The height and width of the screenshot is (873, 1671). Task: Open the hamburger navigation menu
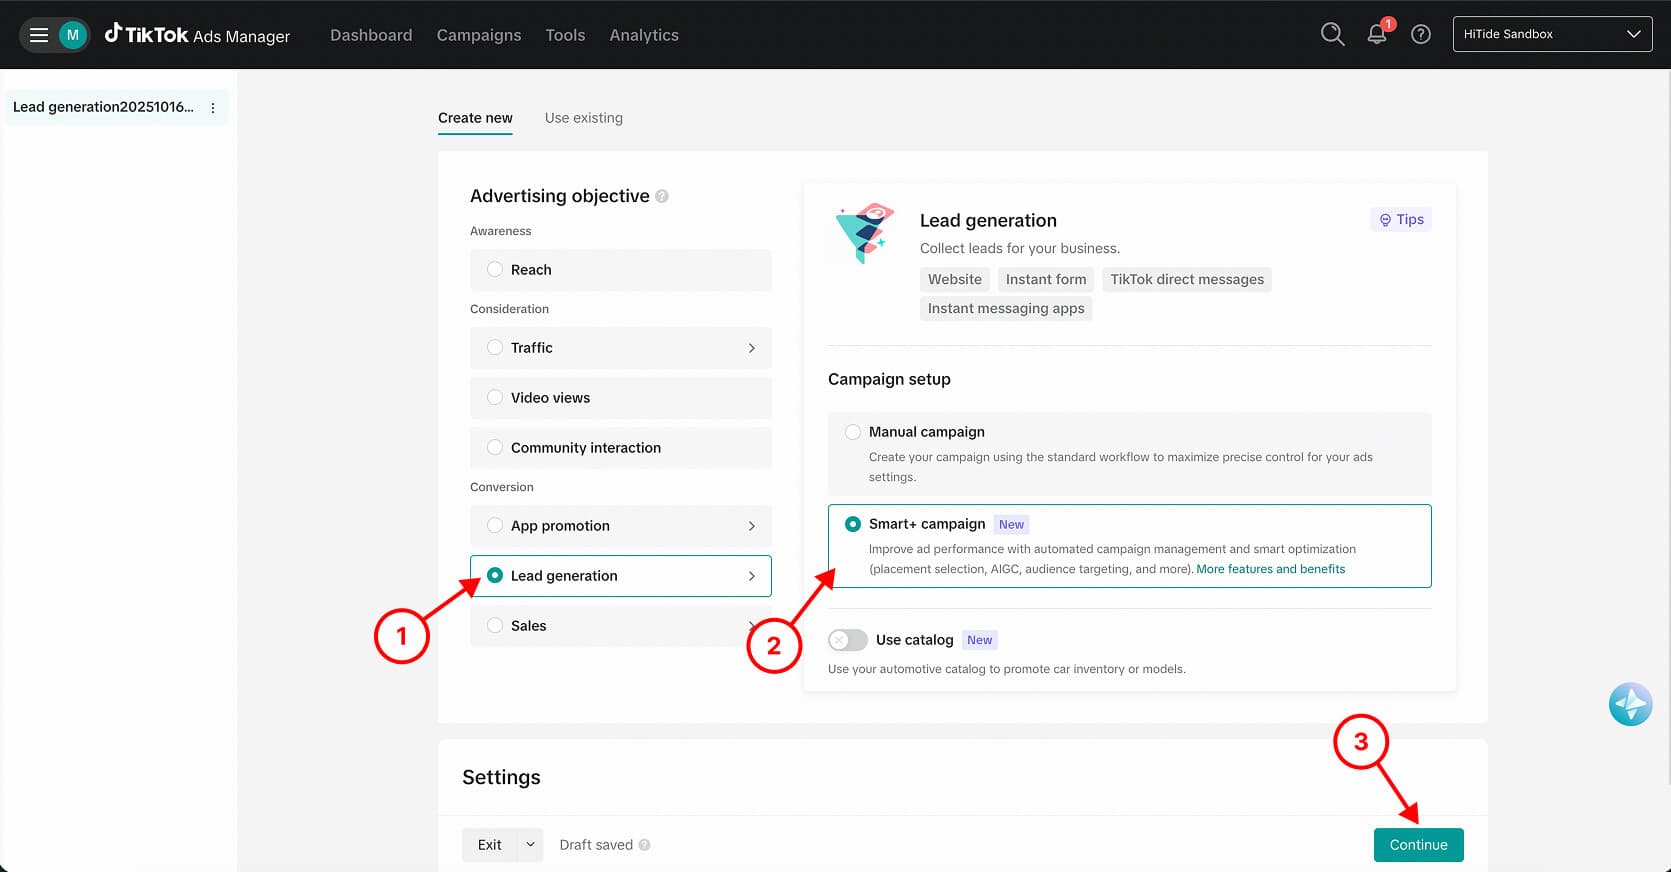tap(39, 35)
